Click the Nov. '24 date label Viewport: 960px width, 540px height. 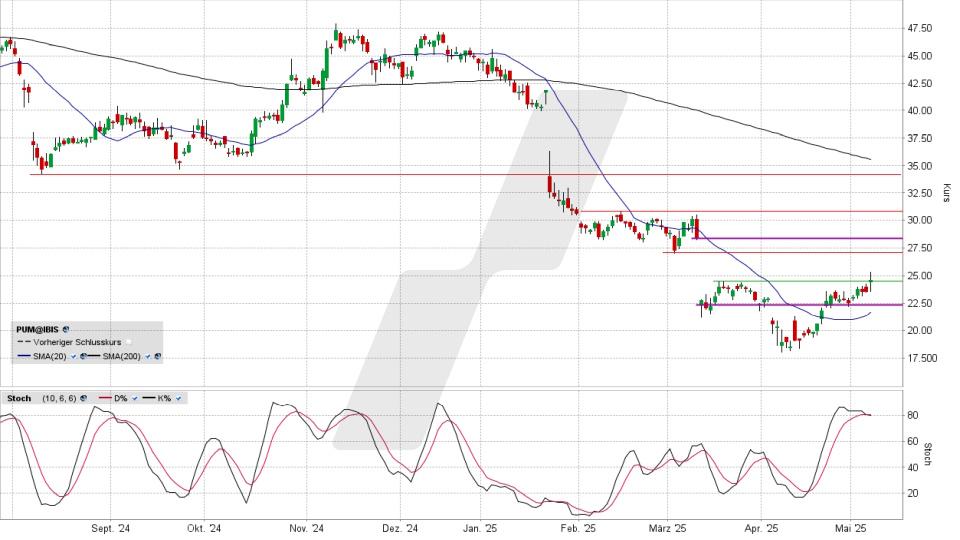coord(307,528)
